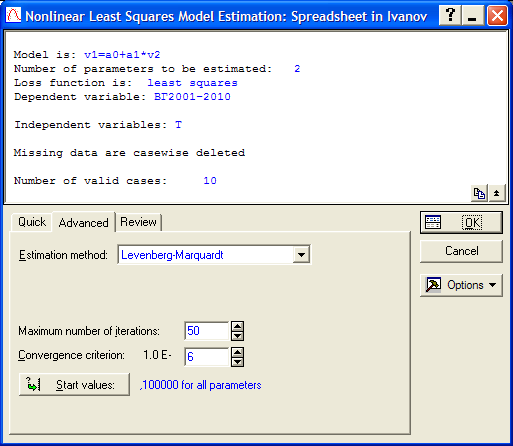Click the Convergence criterion exponent field
Viewport: 513px width, 446px height.
click(x=206, y=357)
